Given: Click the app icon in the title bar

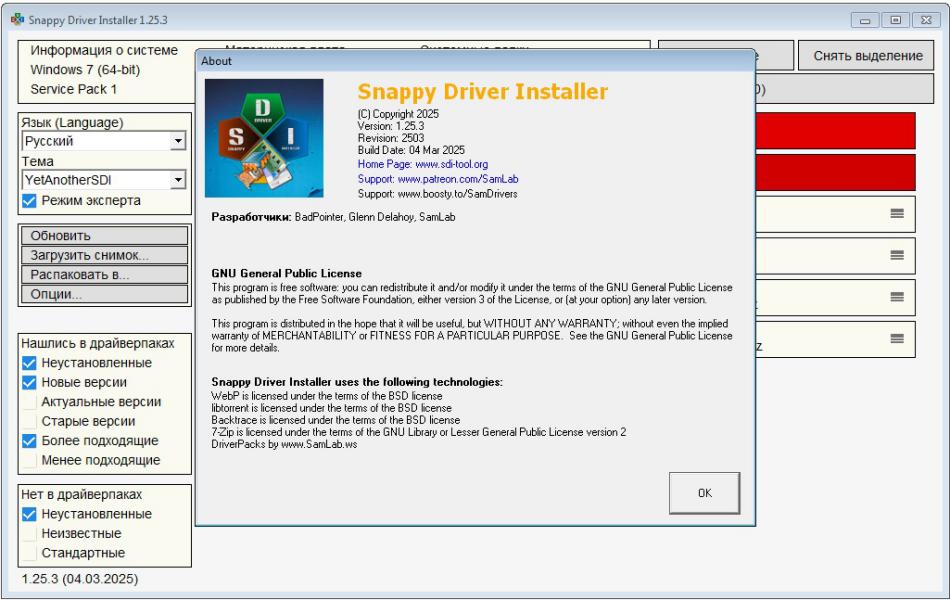Looking at the screenshot, I should 16,20.
